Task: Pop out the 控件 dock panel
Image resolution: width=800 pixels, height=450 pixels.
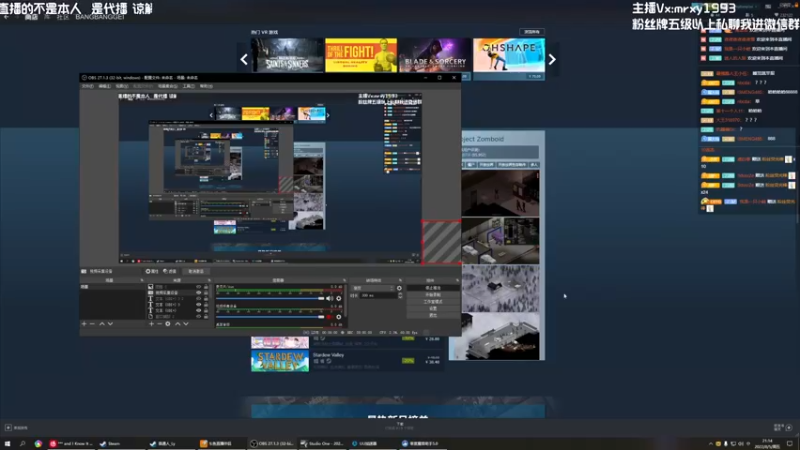Action: click(457, 280)
